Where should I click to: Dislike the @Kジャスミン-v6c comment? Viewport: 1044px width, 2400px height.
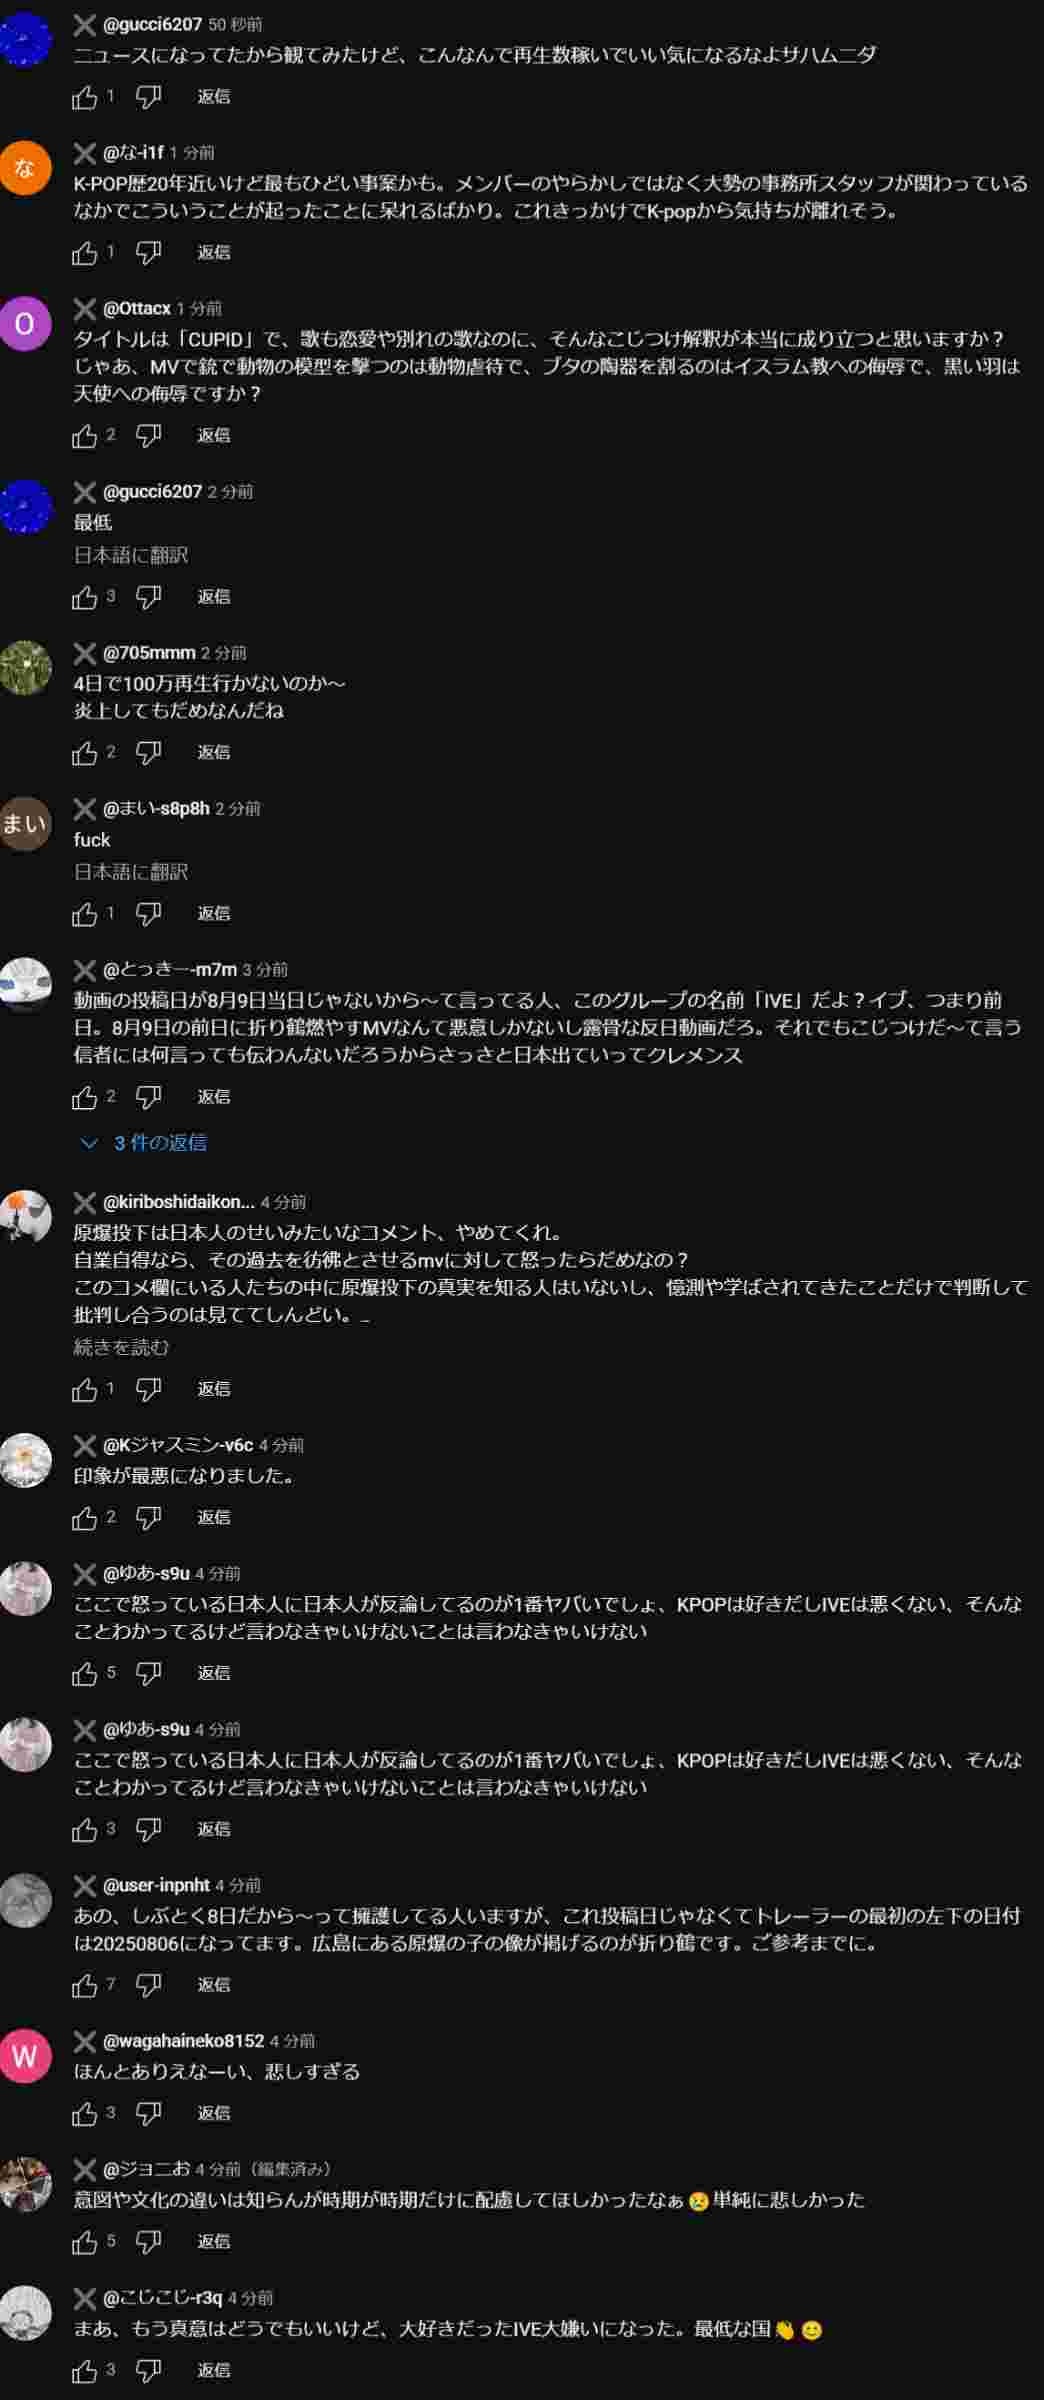coord(148,1517)
